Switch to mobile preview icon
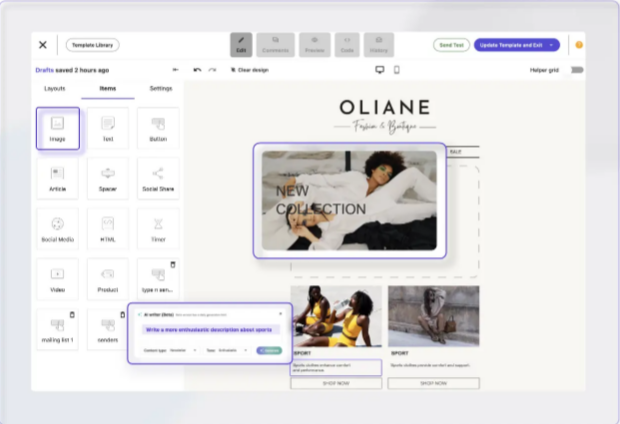Screen dimensions: 620x424 click(x=397, y=70)
